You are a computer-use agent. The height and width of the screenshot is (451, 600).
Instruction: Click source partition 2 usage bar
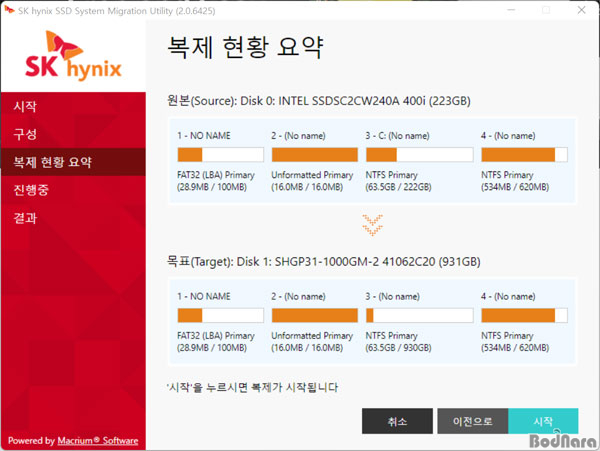pos(315,155)
